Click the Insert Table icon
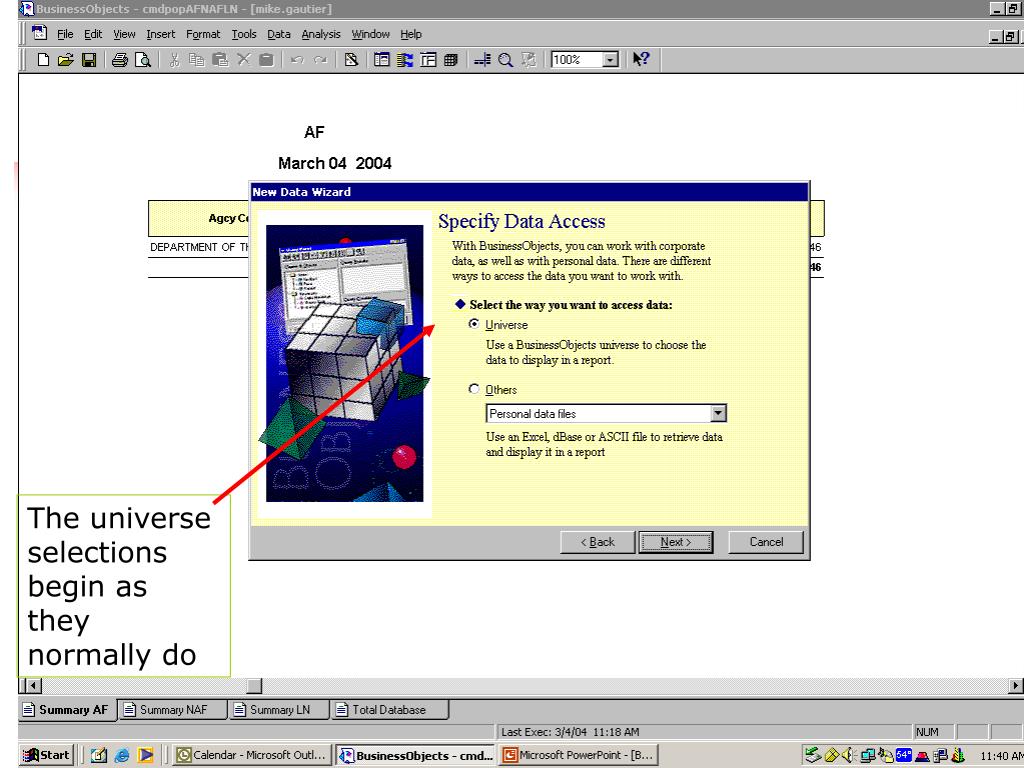The image size is (1024, 768). 428,60
